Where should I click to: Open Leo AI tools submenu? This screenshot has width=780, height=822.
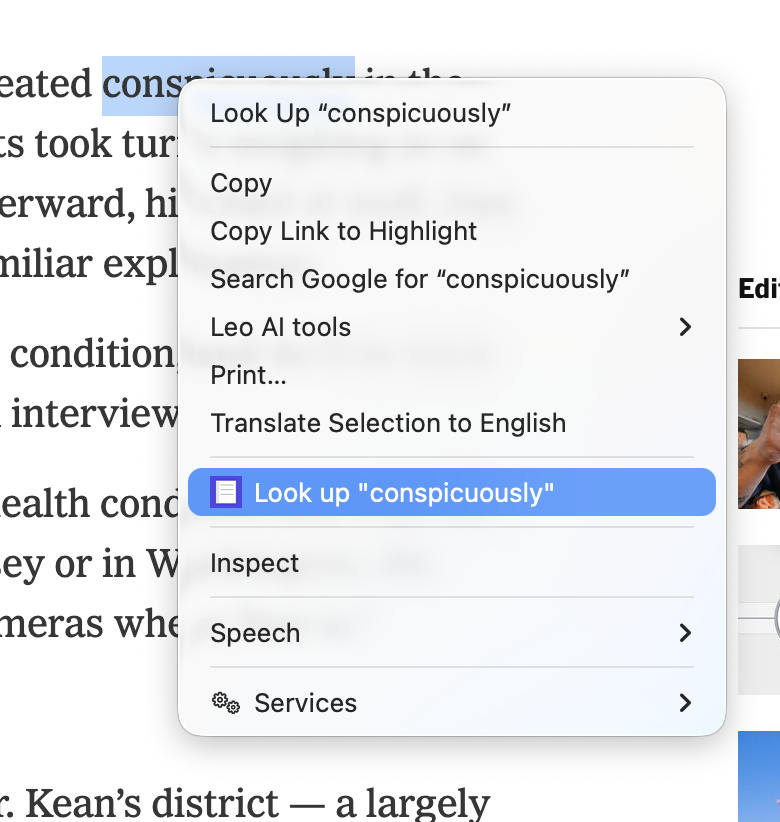coord(452,327)
